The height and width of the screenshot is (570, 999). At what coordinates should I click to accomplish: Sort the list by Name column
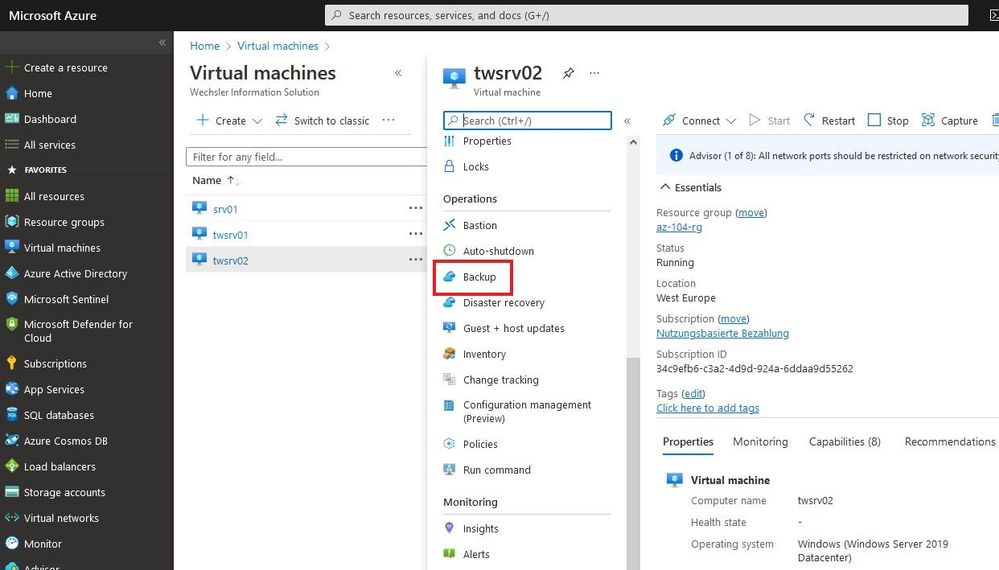(215, 181)
